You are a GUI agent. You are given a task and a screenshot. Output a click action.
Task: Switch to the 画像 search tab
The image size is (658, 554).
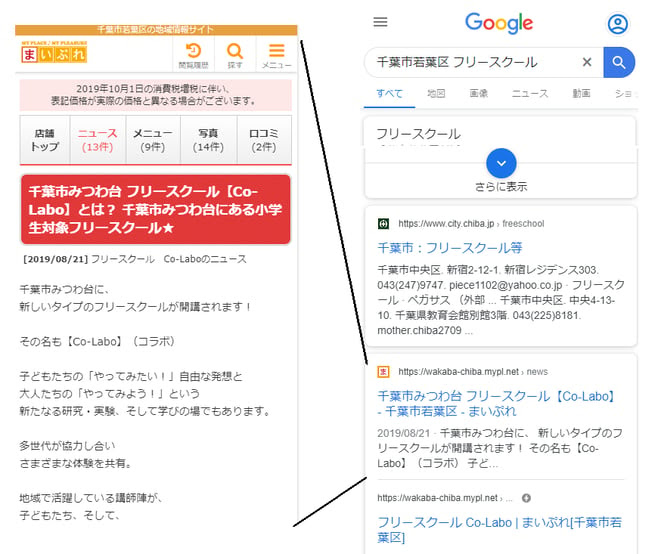tap(478, 94)
